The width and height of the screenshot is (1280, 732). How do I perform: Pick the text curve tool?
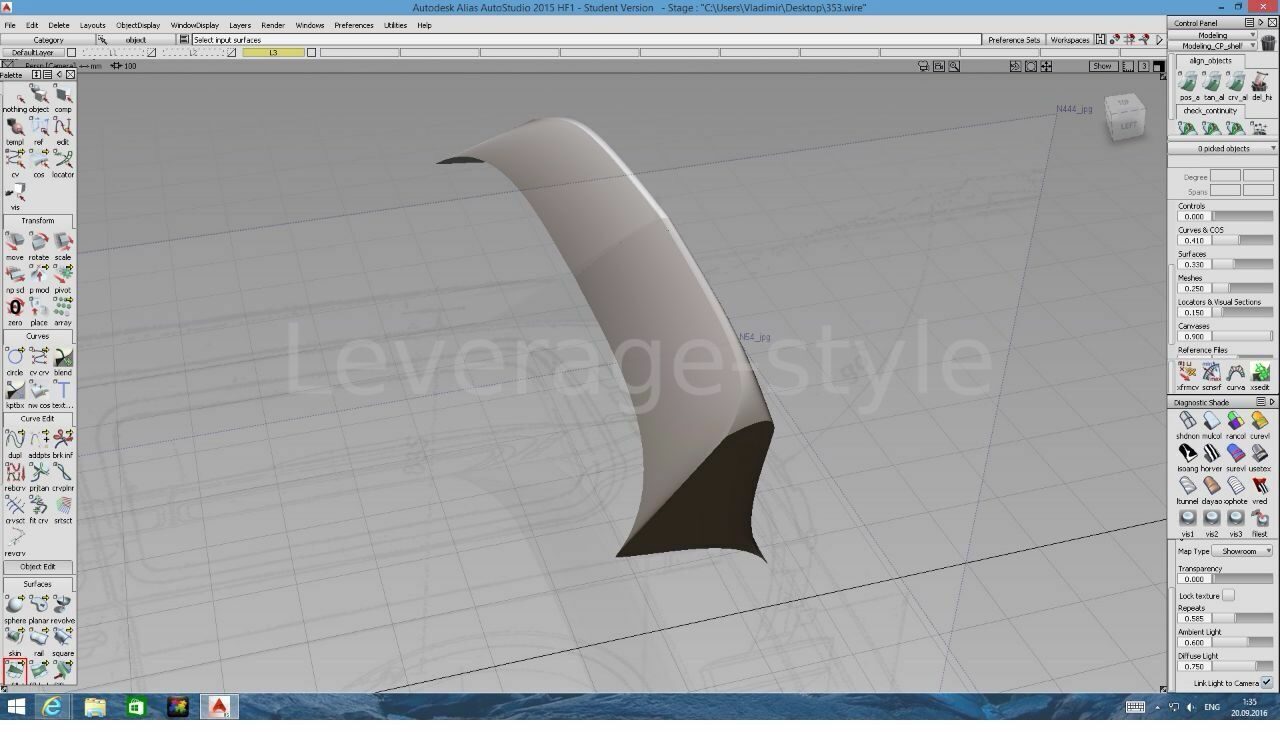pyautogui.click(x=63, y=392)
